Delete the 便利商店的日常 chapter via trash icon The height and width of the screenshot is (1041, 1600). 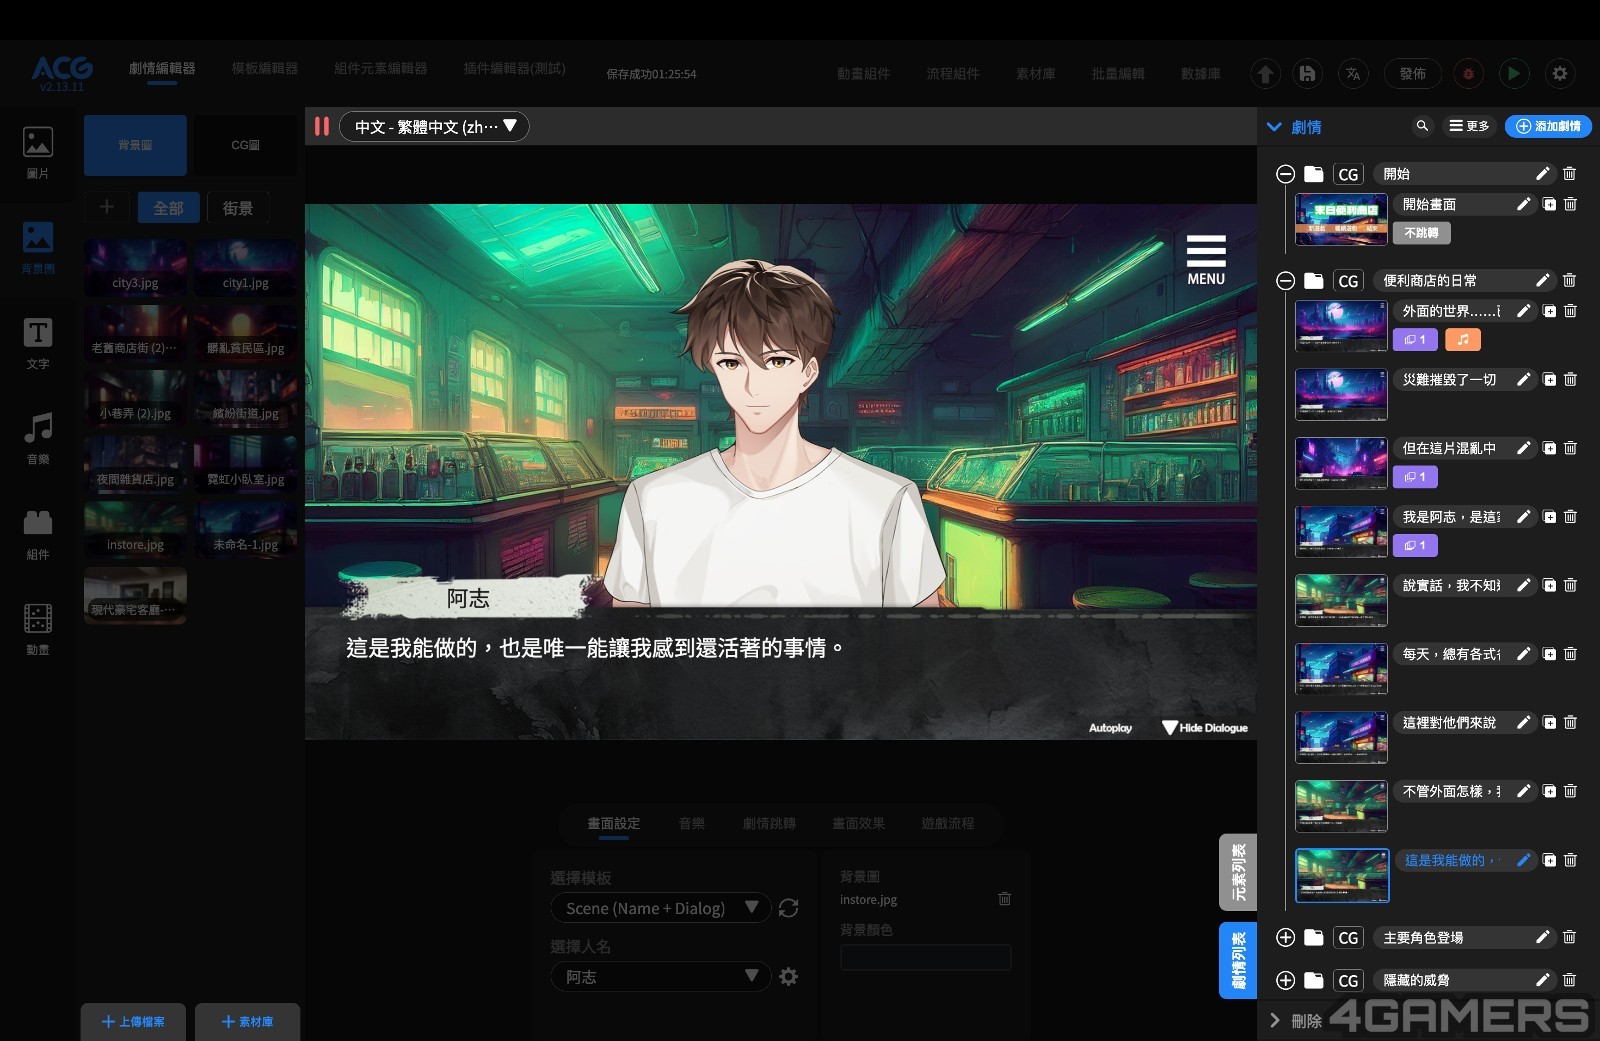pos(1569,280)
